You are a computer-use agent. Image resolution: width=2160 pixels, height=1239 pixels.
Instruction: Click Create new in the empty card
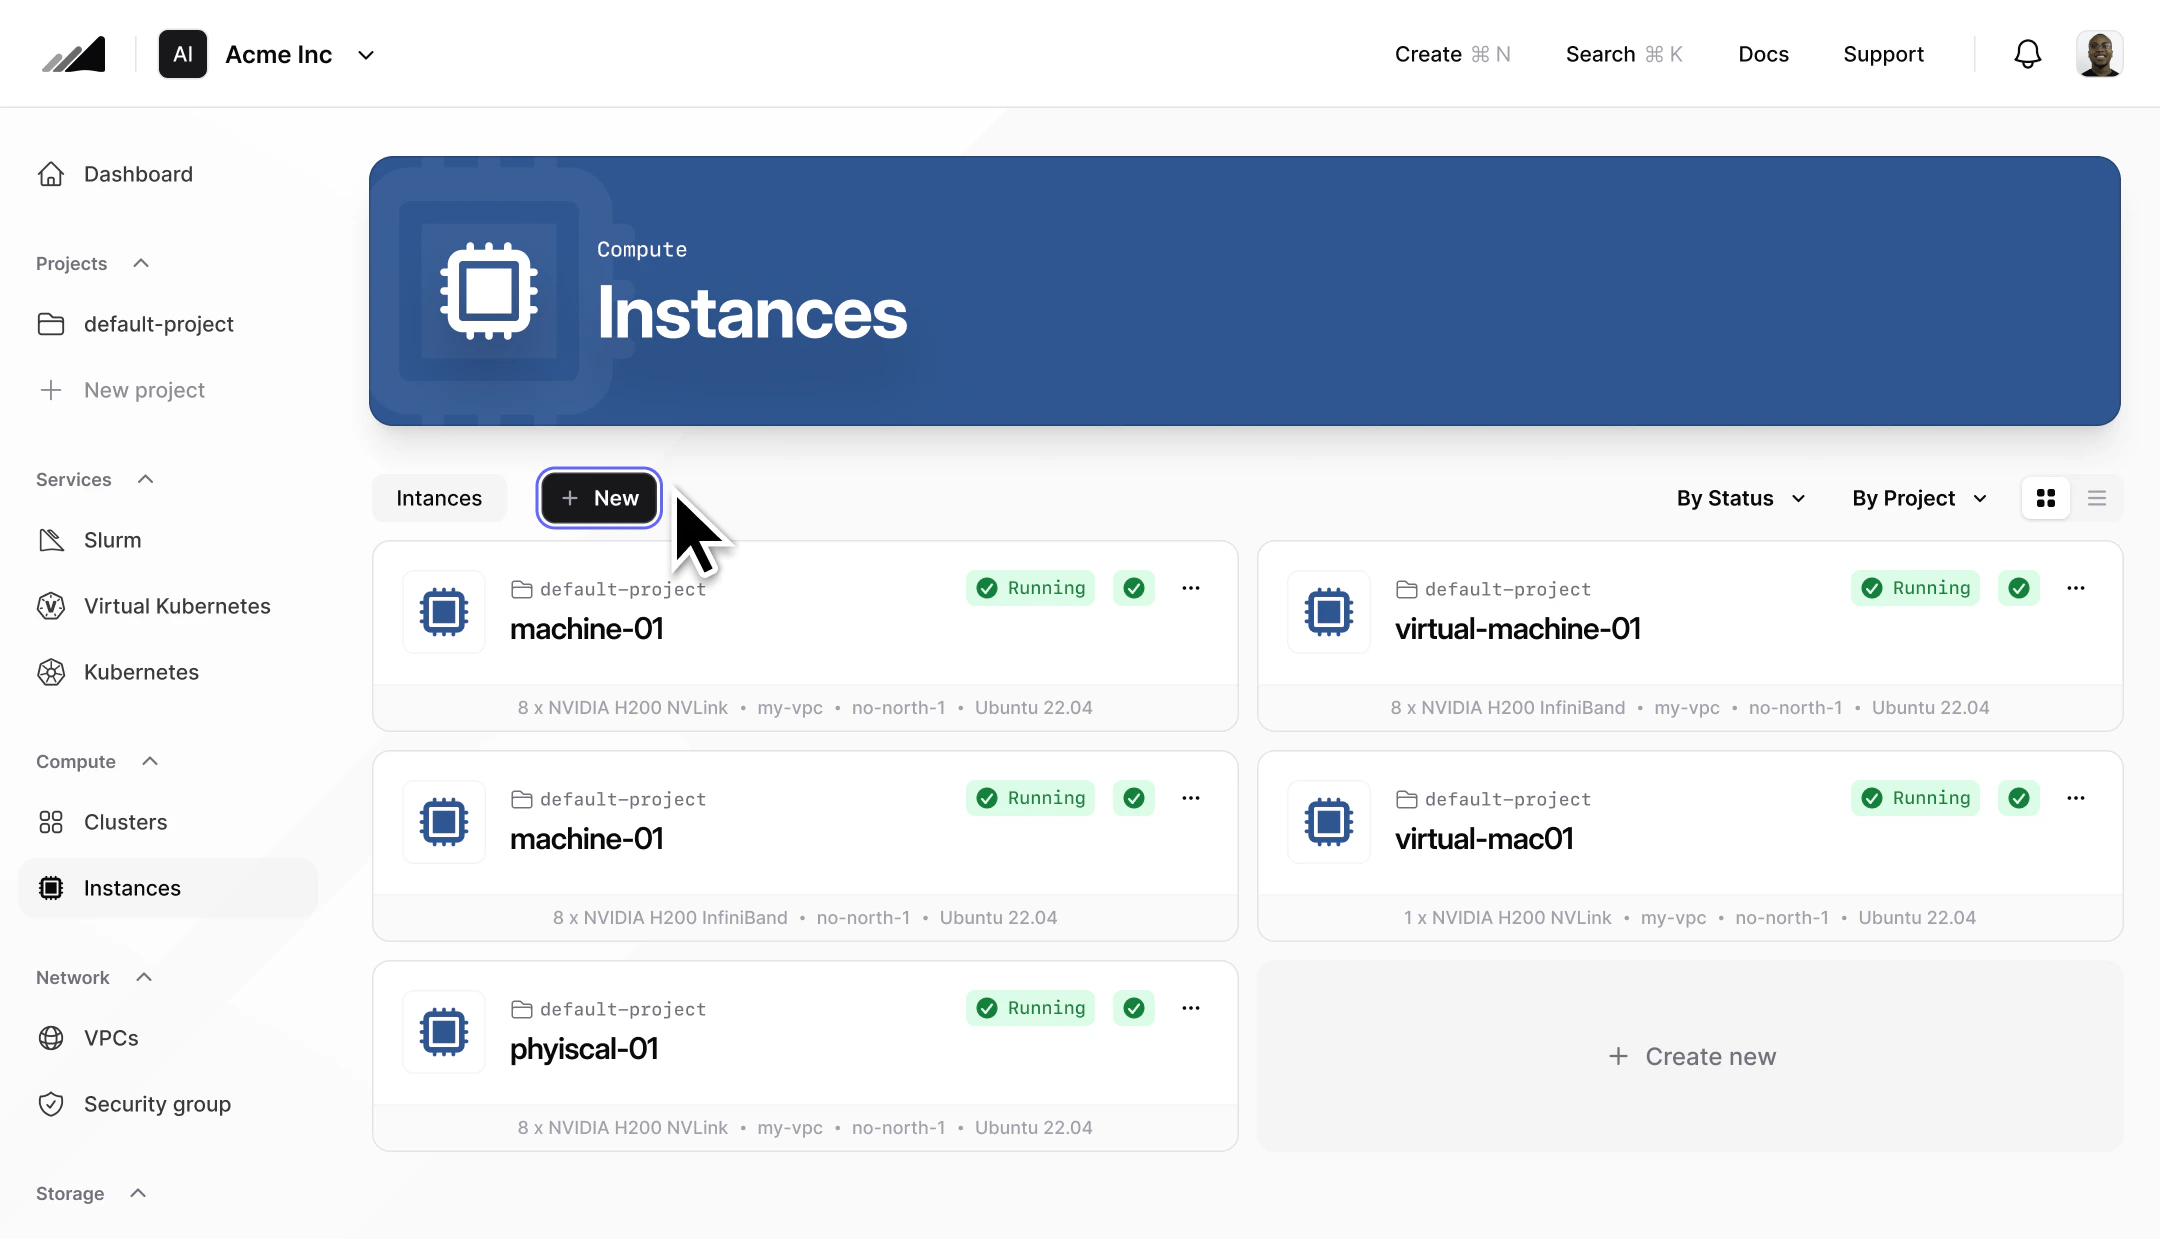[x=1690, y=1055]
